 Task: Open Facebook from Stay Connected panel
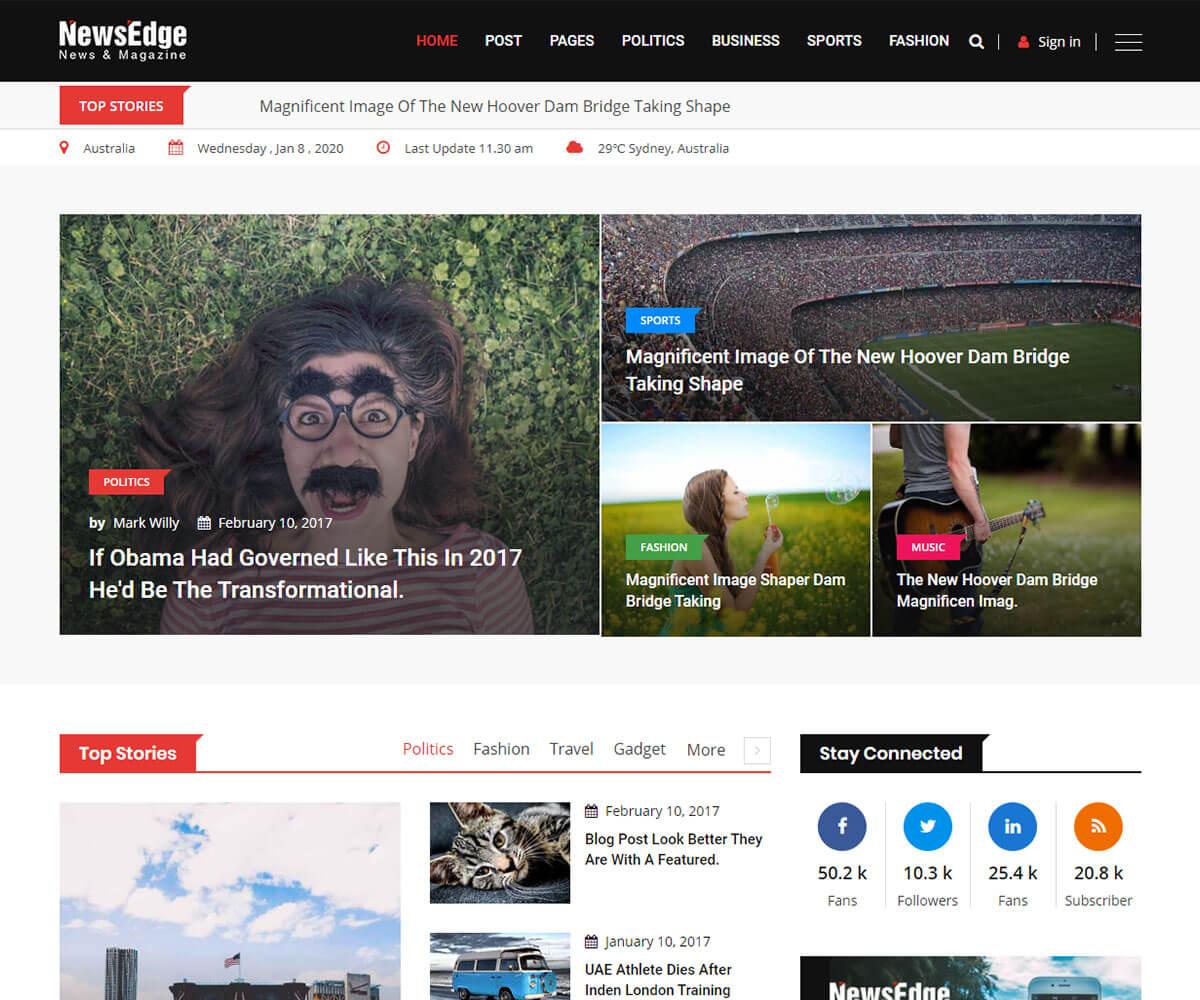click(842, 826)
